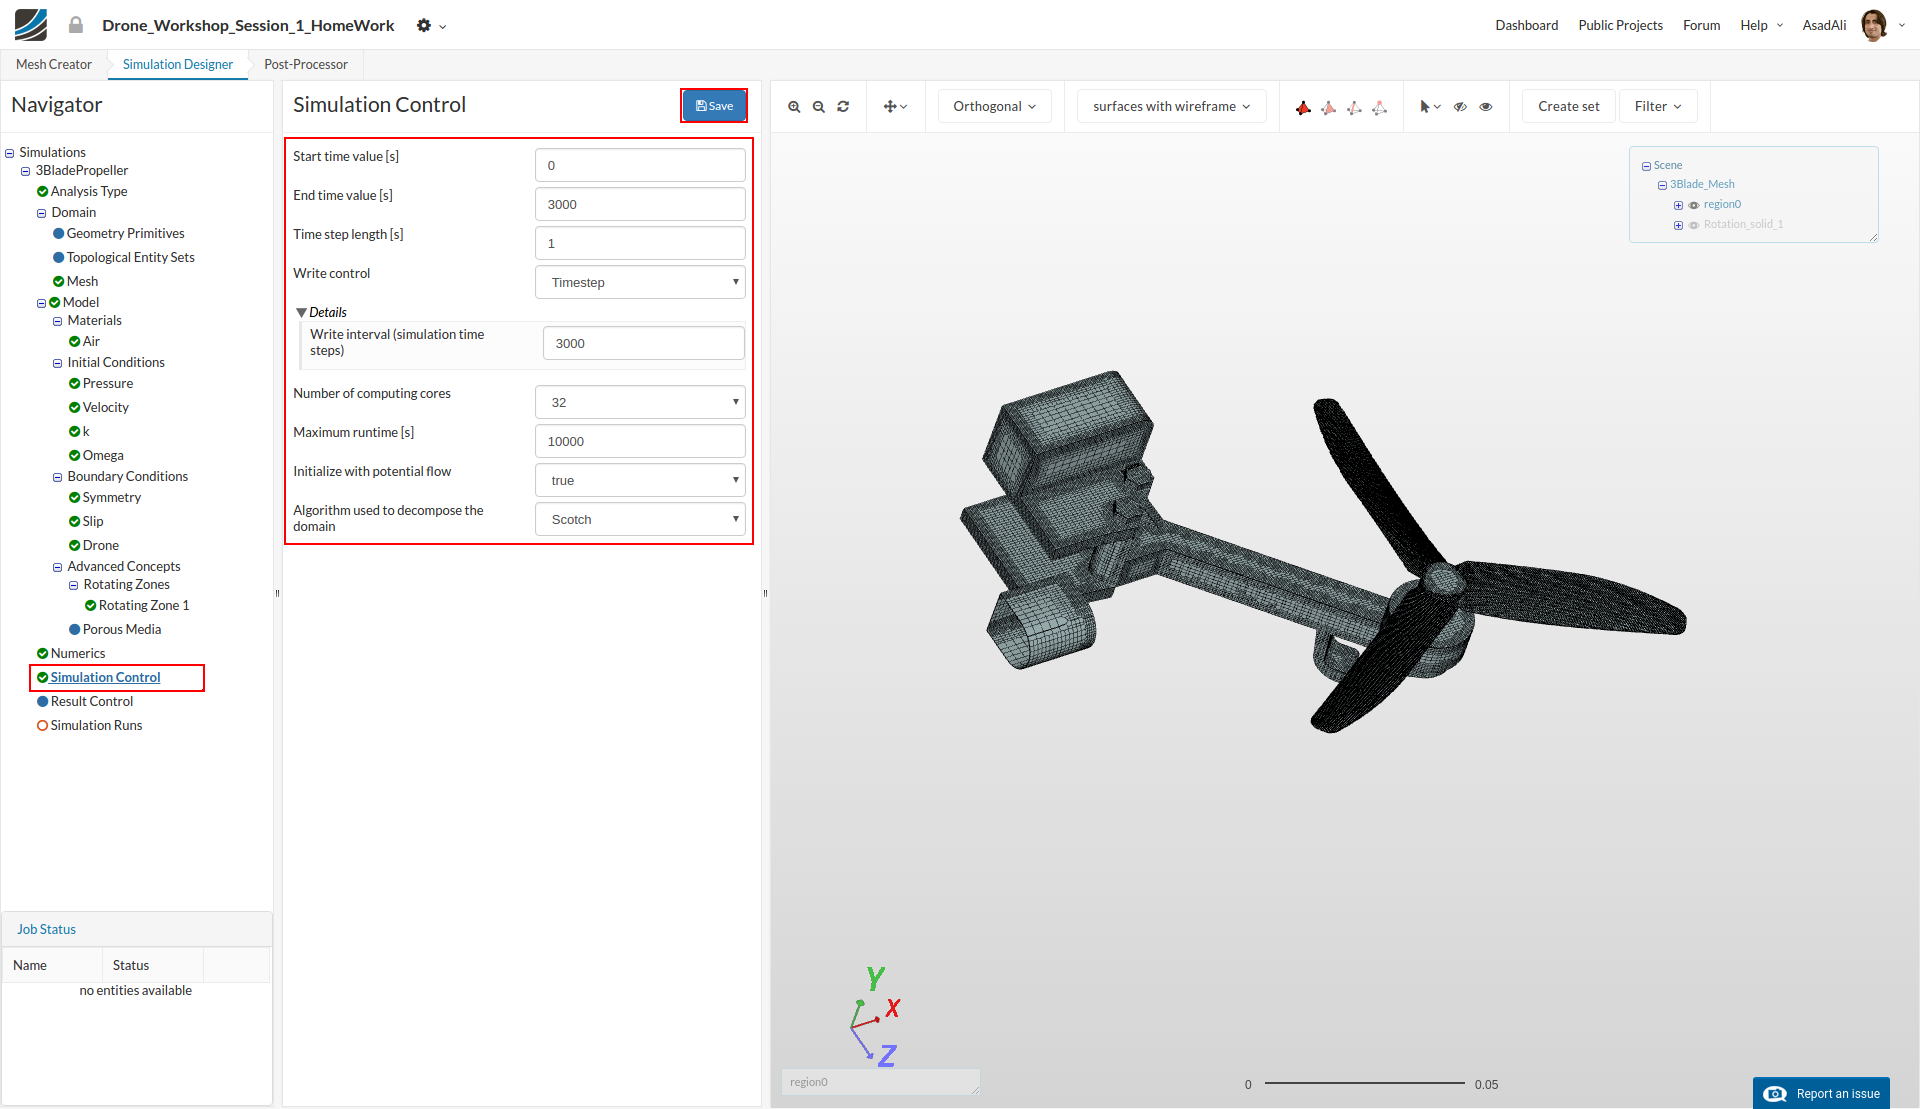This screenshot has height=1109, width=1920.
Task: Reset the view with the refresh icon
Action: click(843, 107)
